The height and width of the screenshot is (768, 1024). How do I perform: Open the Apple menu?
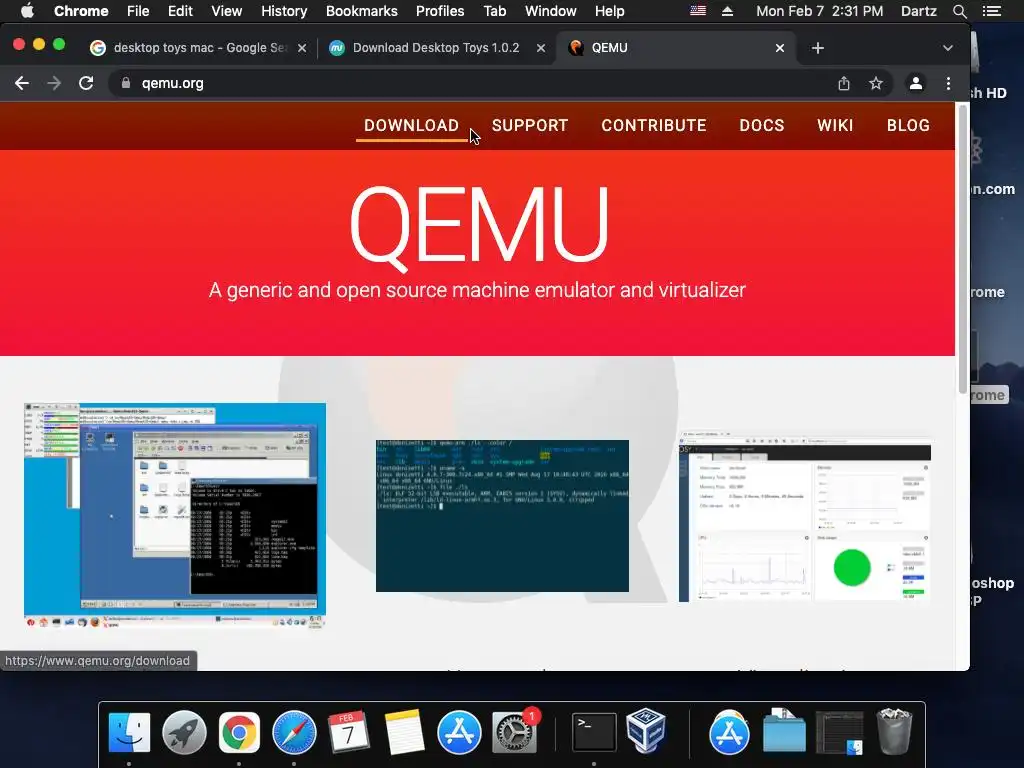pos(27,11)
